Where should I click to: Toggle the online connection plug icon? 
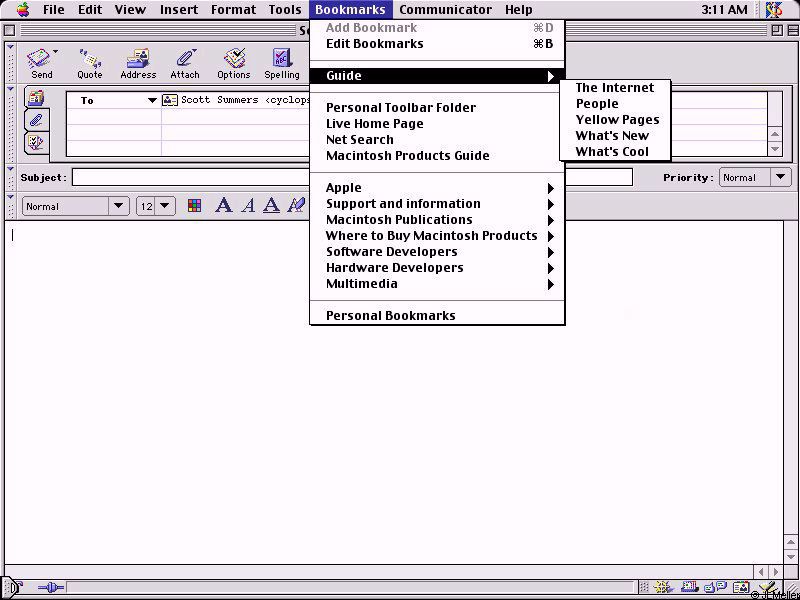(x=51, y=588)
